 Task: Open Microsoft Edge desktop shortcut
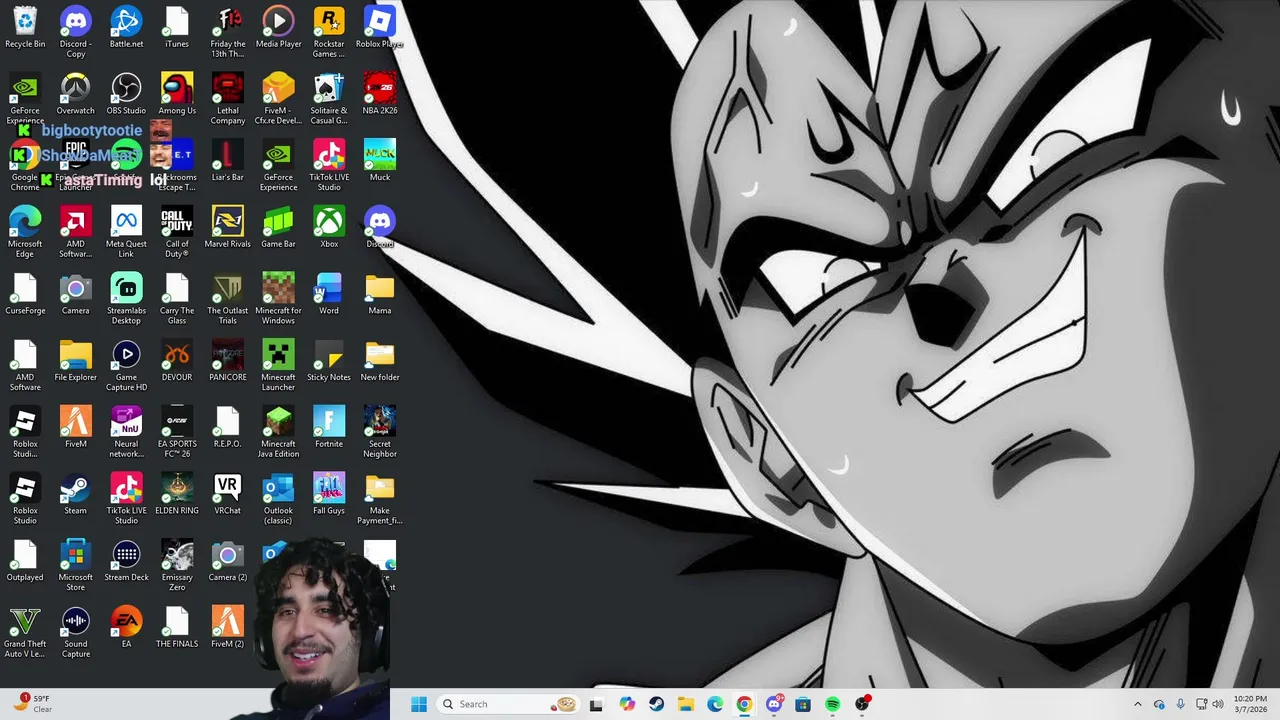25,232
